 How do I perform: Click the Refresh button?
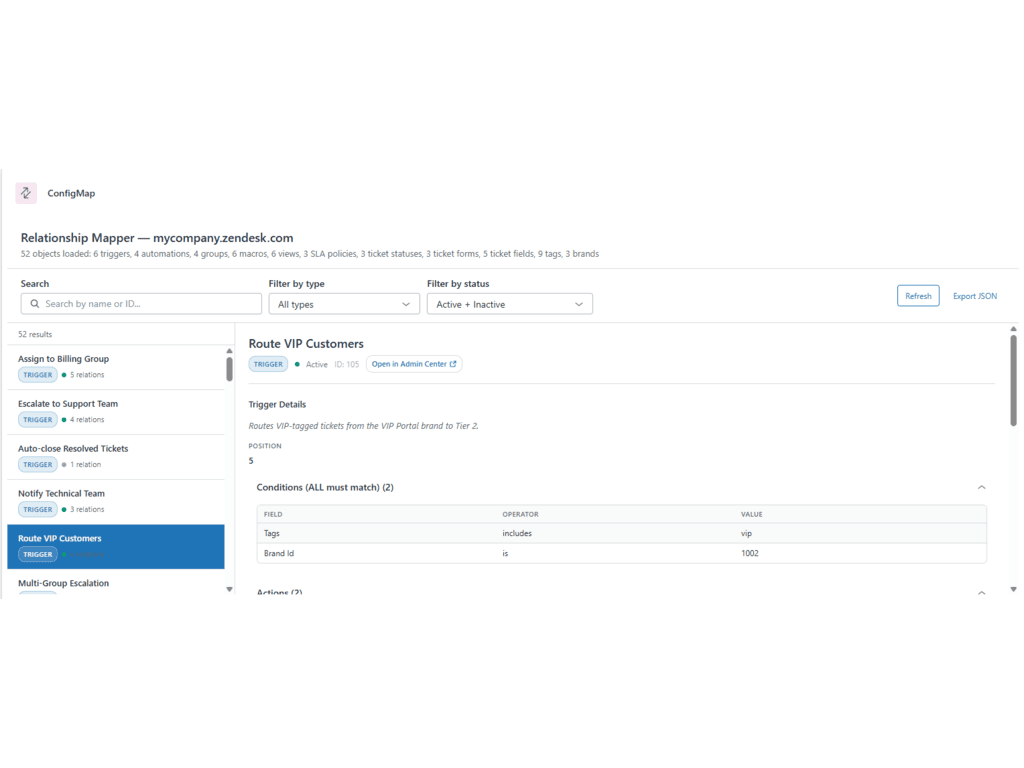(918, 296)
